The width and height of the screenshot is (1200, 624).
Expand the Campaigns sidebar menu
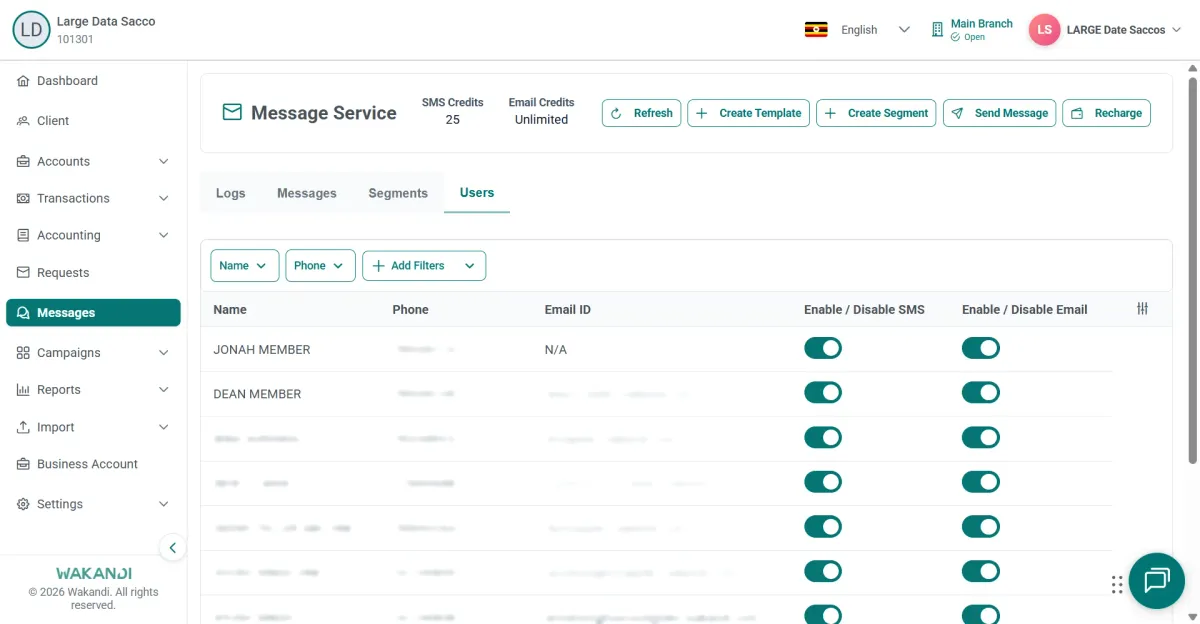coord(164,353)
